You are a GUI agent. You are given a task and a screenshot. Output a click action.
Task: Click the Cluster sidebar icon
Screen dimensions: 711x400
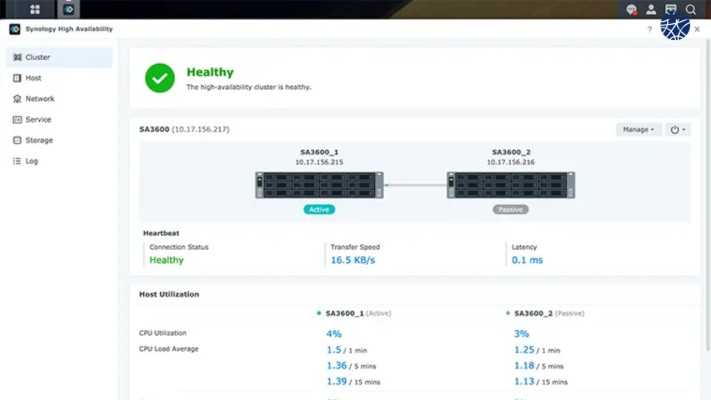pyautogui.click(x=17, y=57)
